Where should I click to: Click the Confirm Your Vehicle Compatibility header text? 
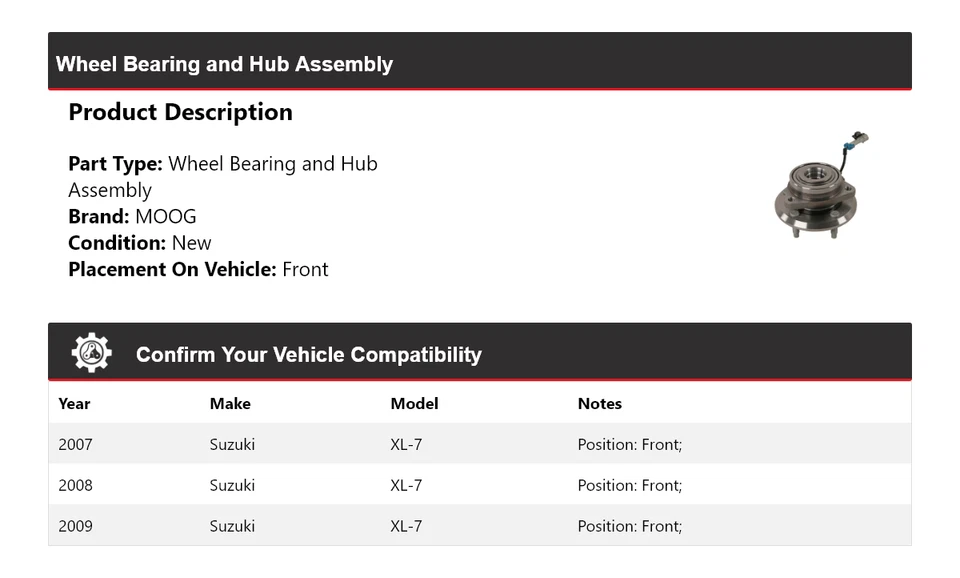click(x=308, y=355)
